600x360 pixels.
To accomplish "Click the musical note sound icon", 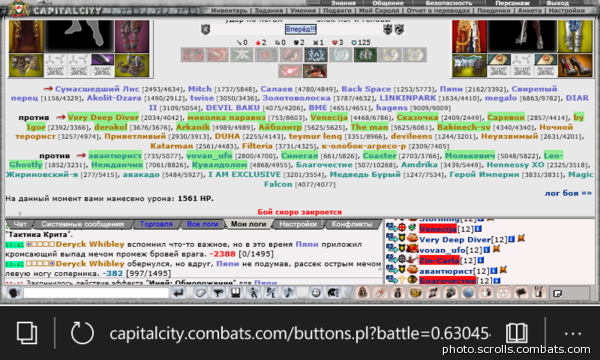I will click(x=288, y=293).
